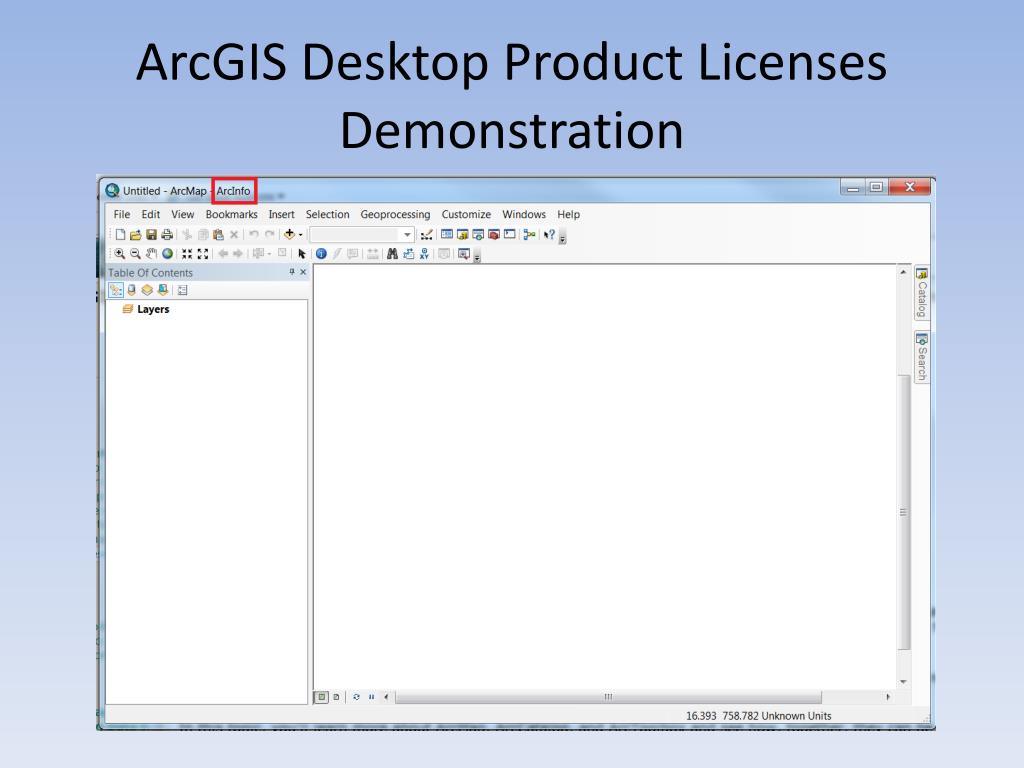This screenshot has width=1024, height=768.
Task: Click the Fixed Zoom Out icon
Action: pyautogui.click(x=203, y=253)
